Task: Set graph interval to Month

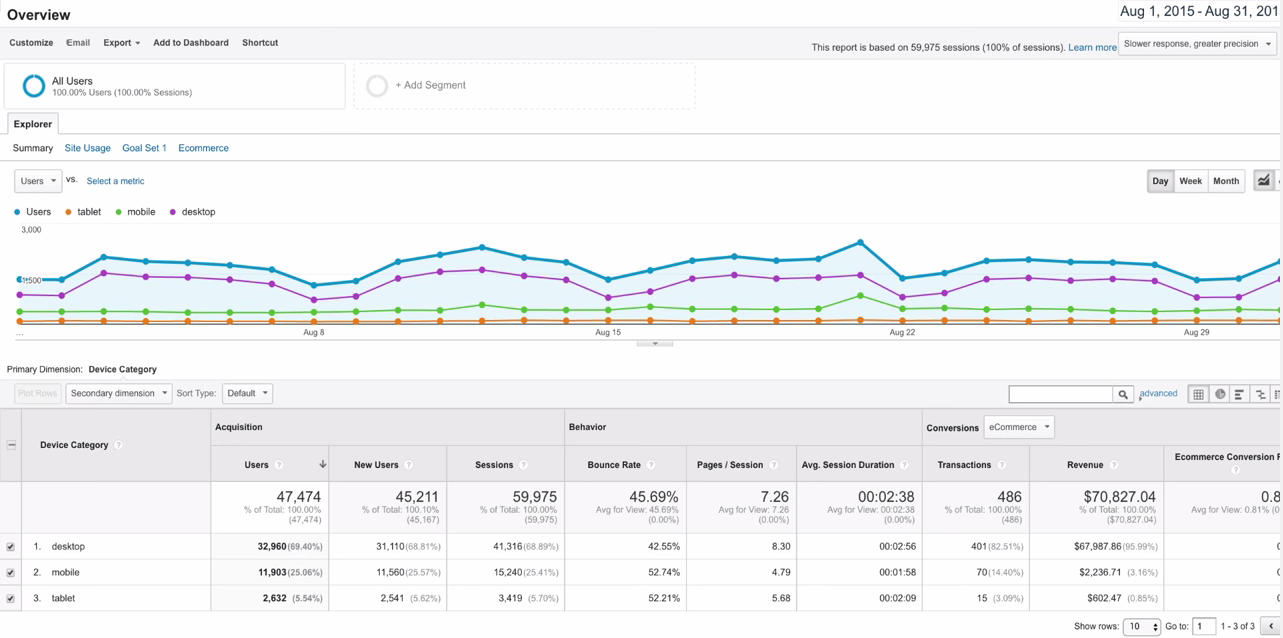Action: point(1226,181)
